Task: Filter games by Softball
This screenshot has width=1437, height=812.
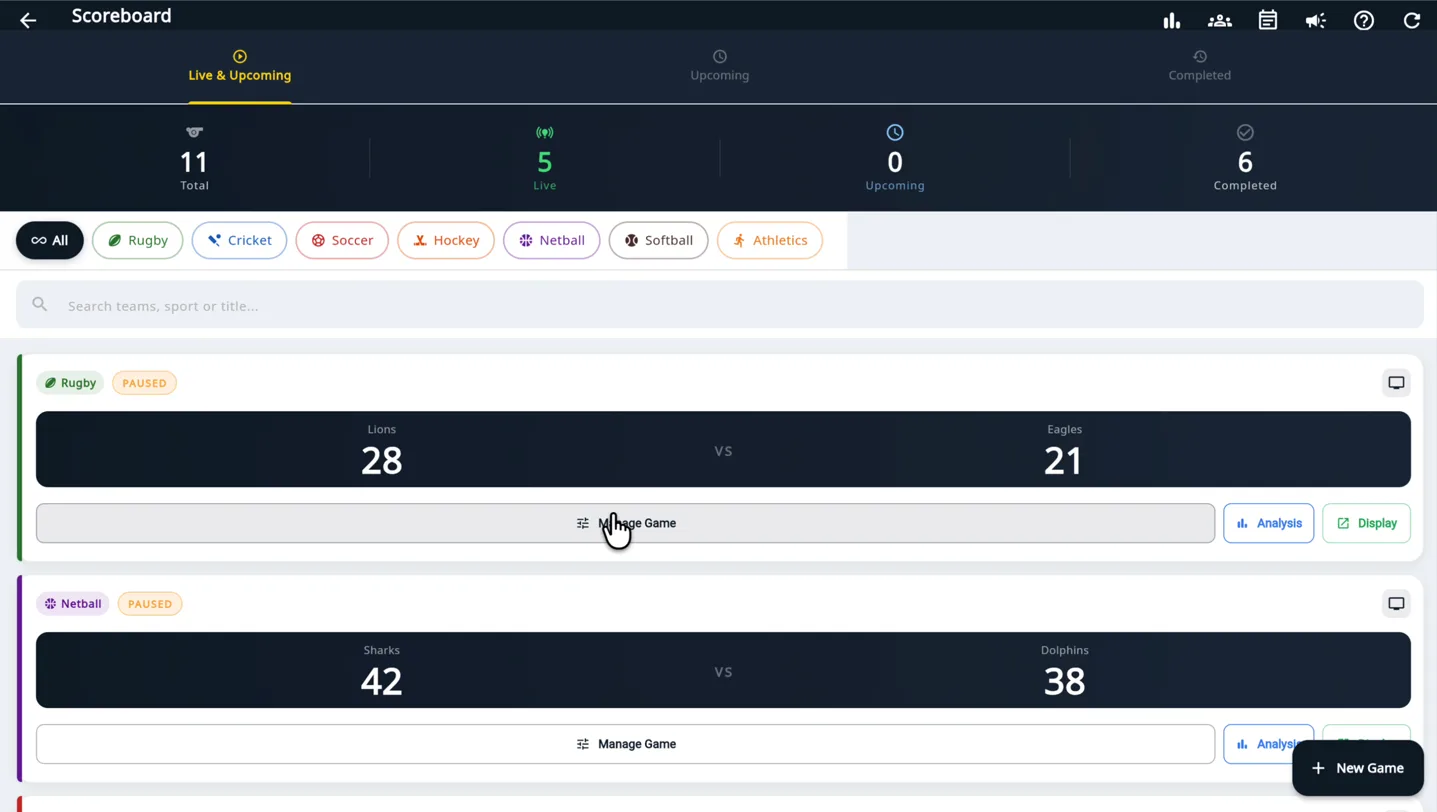Action: point(659,240)
